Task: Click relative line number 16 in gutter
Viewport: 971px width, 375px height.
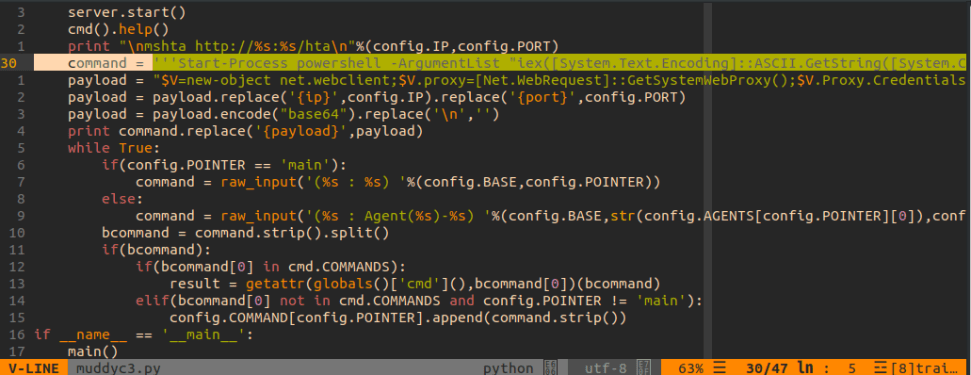Action: pyautogui.click(x=17, y=335)
